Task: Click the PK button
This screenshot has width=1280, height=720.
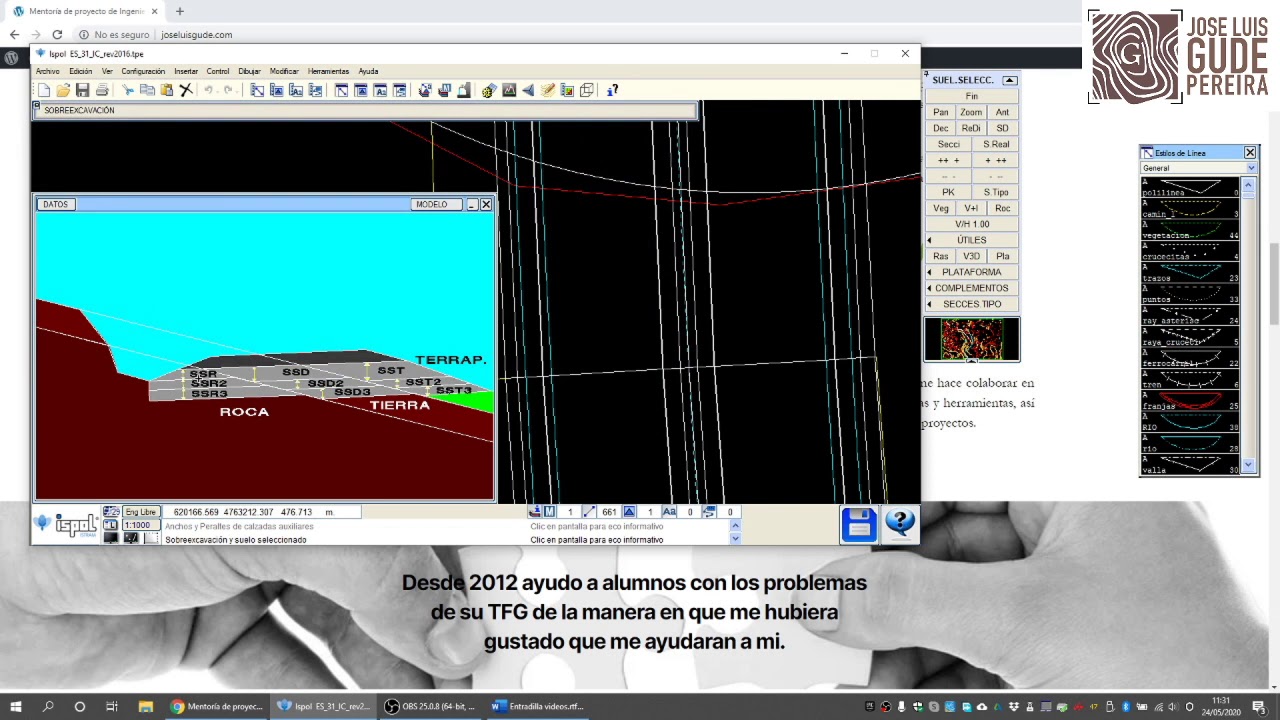Action: click(x=948, y=192)
